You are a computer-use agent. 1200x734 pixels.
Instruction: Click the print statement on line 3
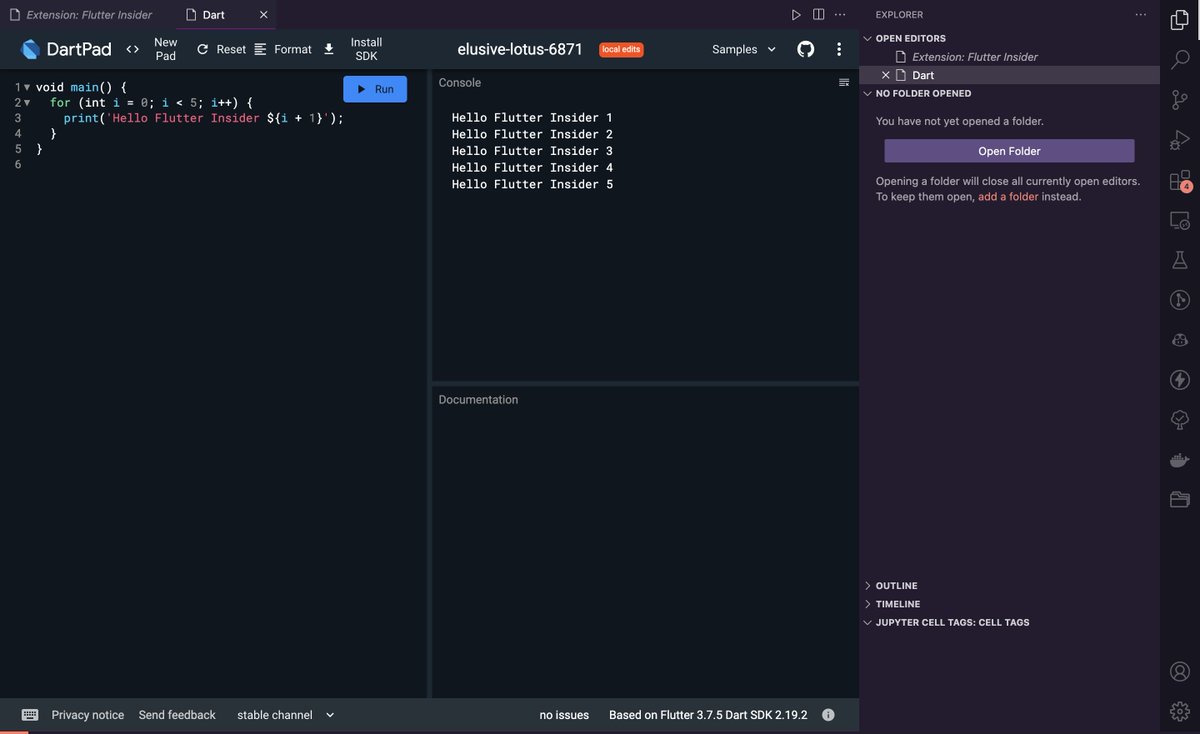(x=204, y=118)
